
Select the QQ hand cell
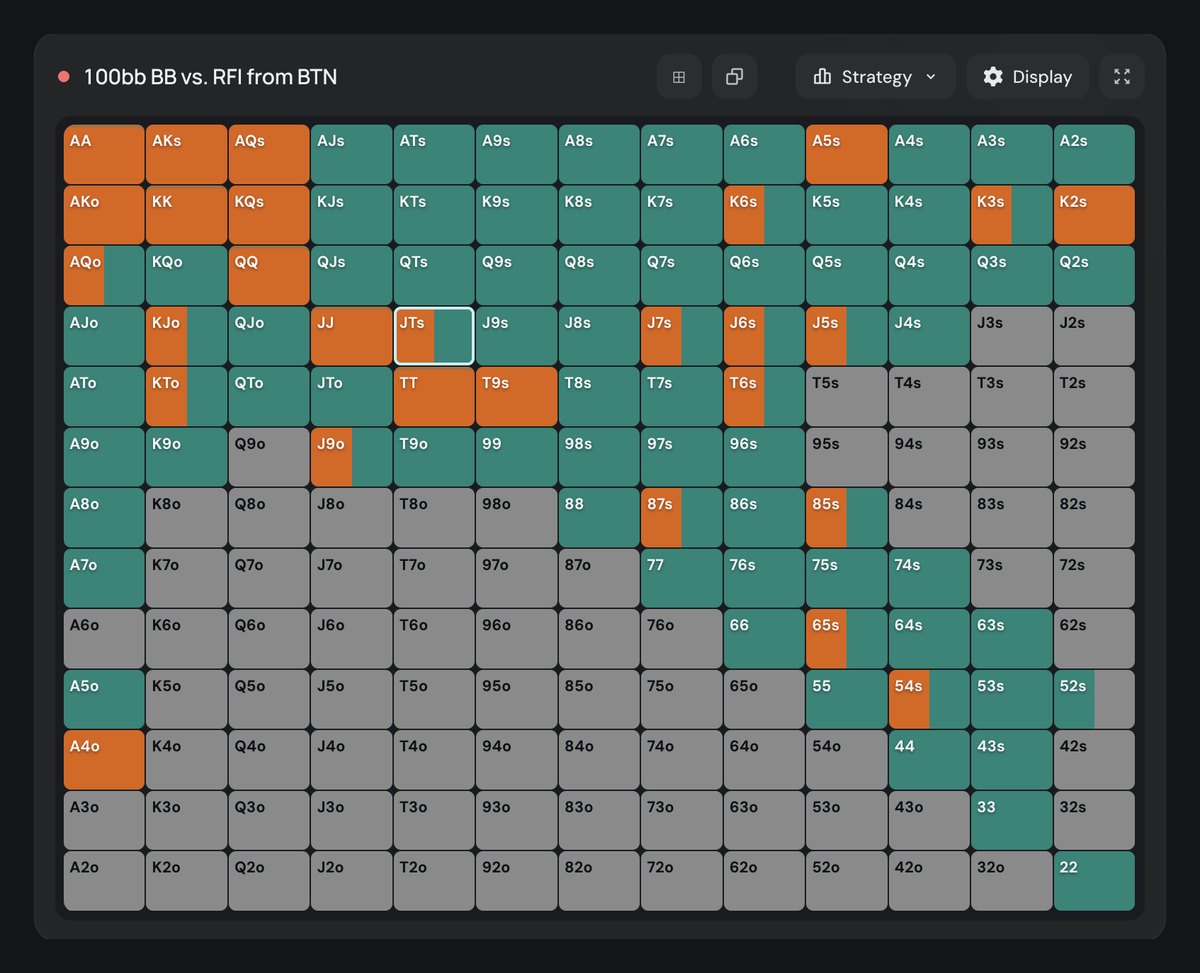[x=269, y=276]
